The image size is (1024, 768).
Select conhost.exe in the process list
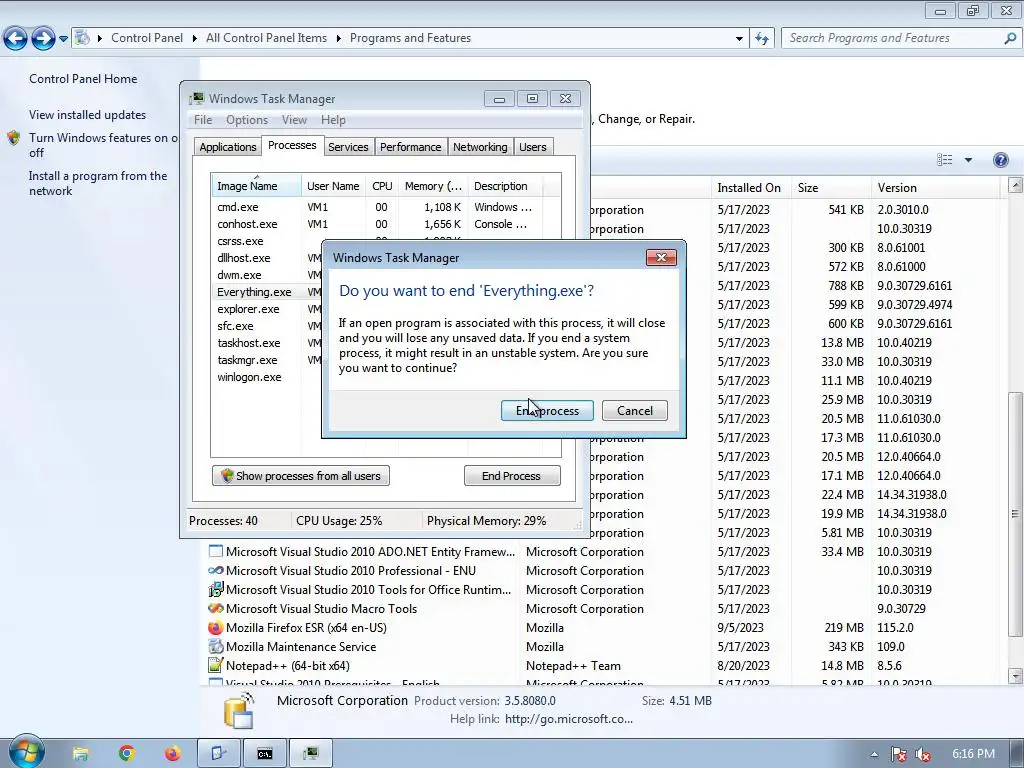tap(247, 224)
